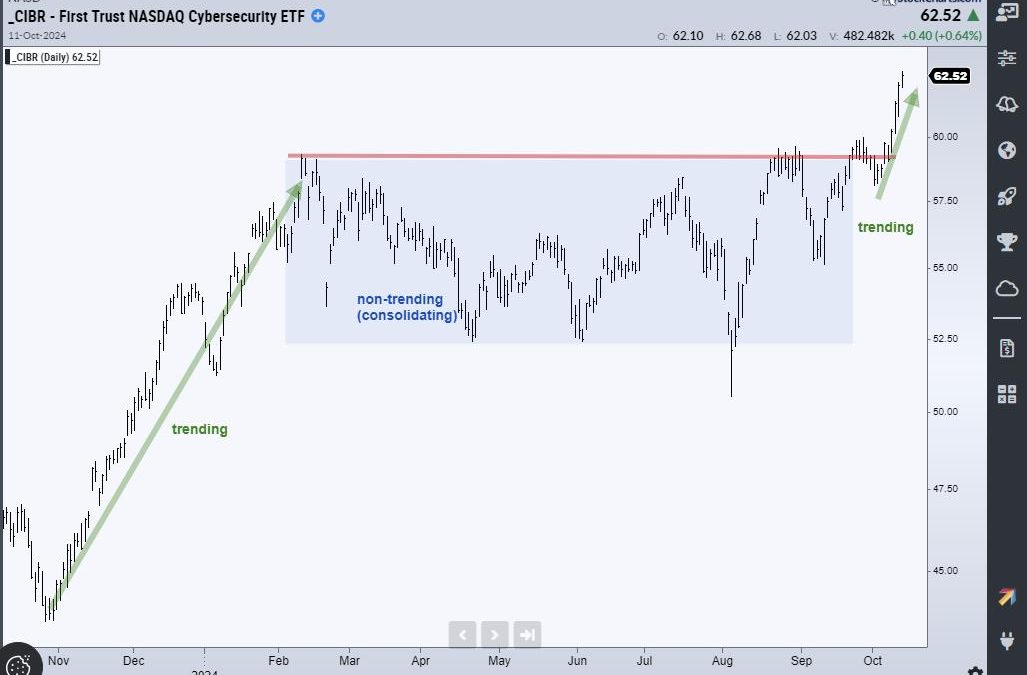1027x675 pixels.
Task: Click the 45.00 price axis label
Action: 946,570
